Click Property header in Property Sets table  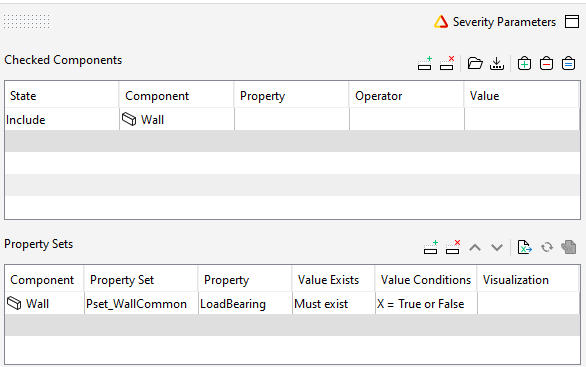pos(245,280)
